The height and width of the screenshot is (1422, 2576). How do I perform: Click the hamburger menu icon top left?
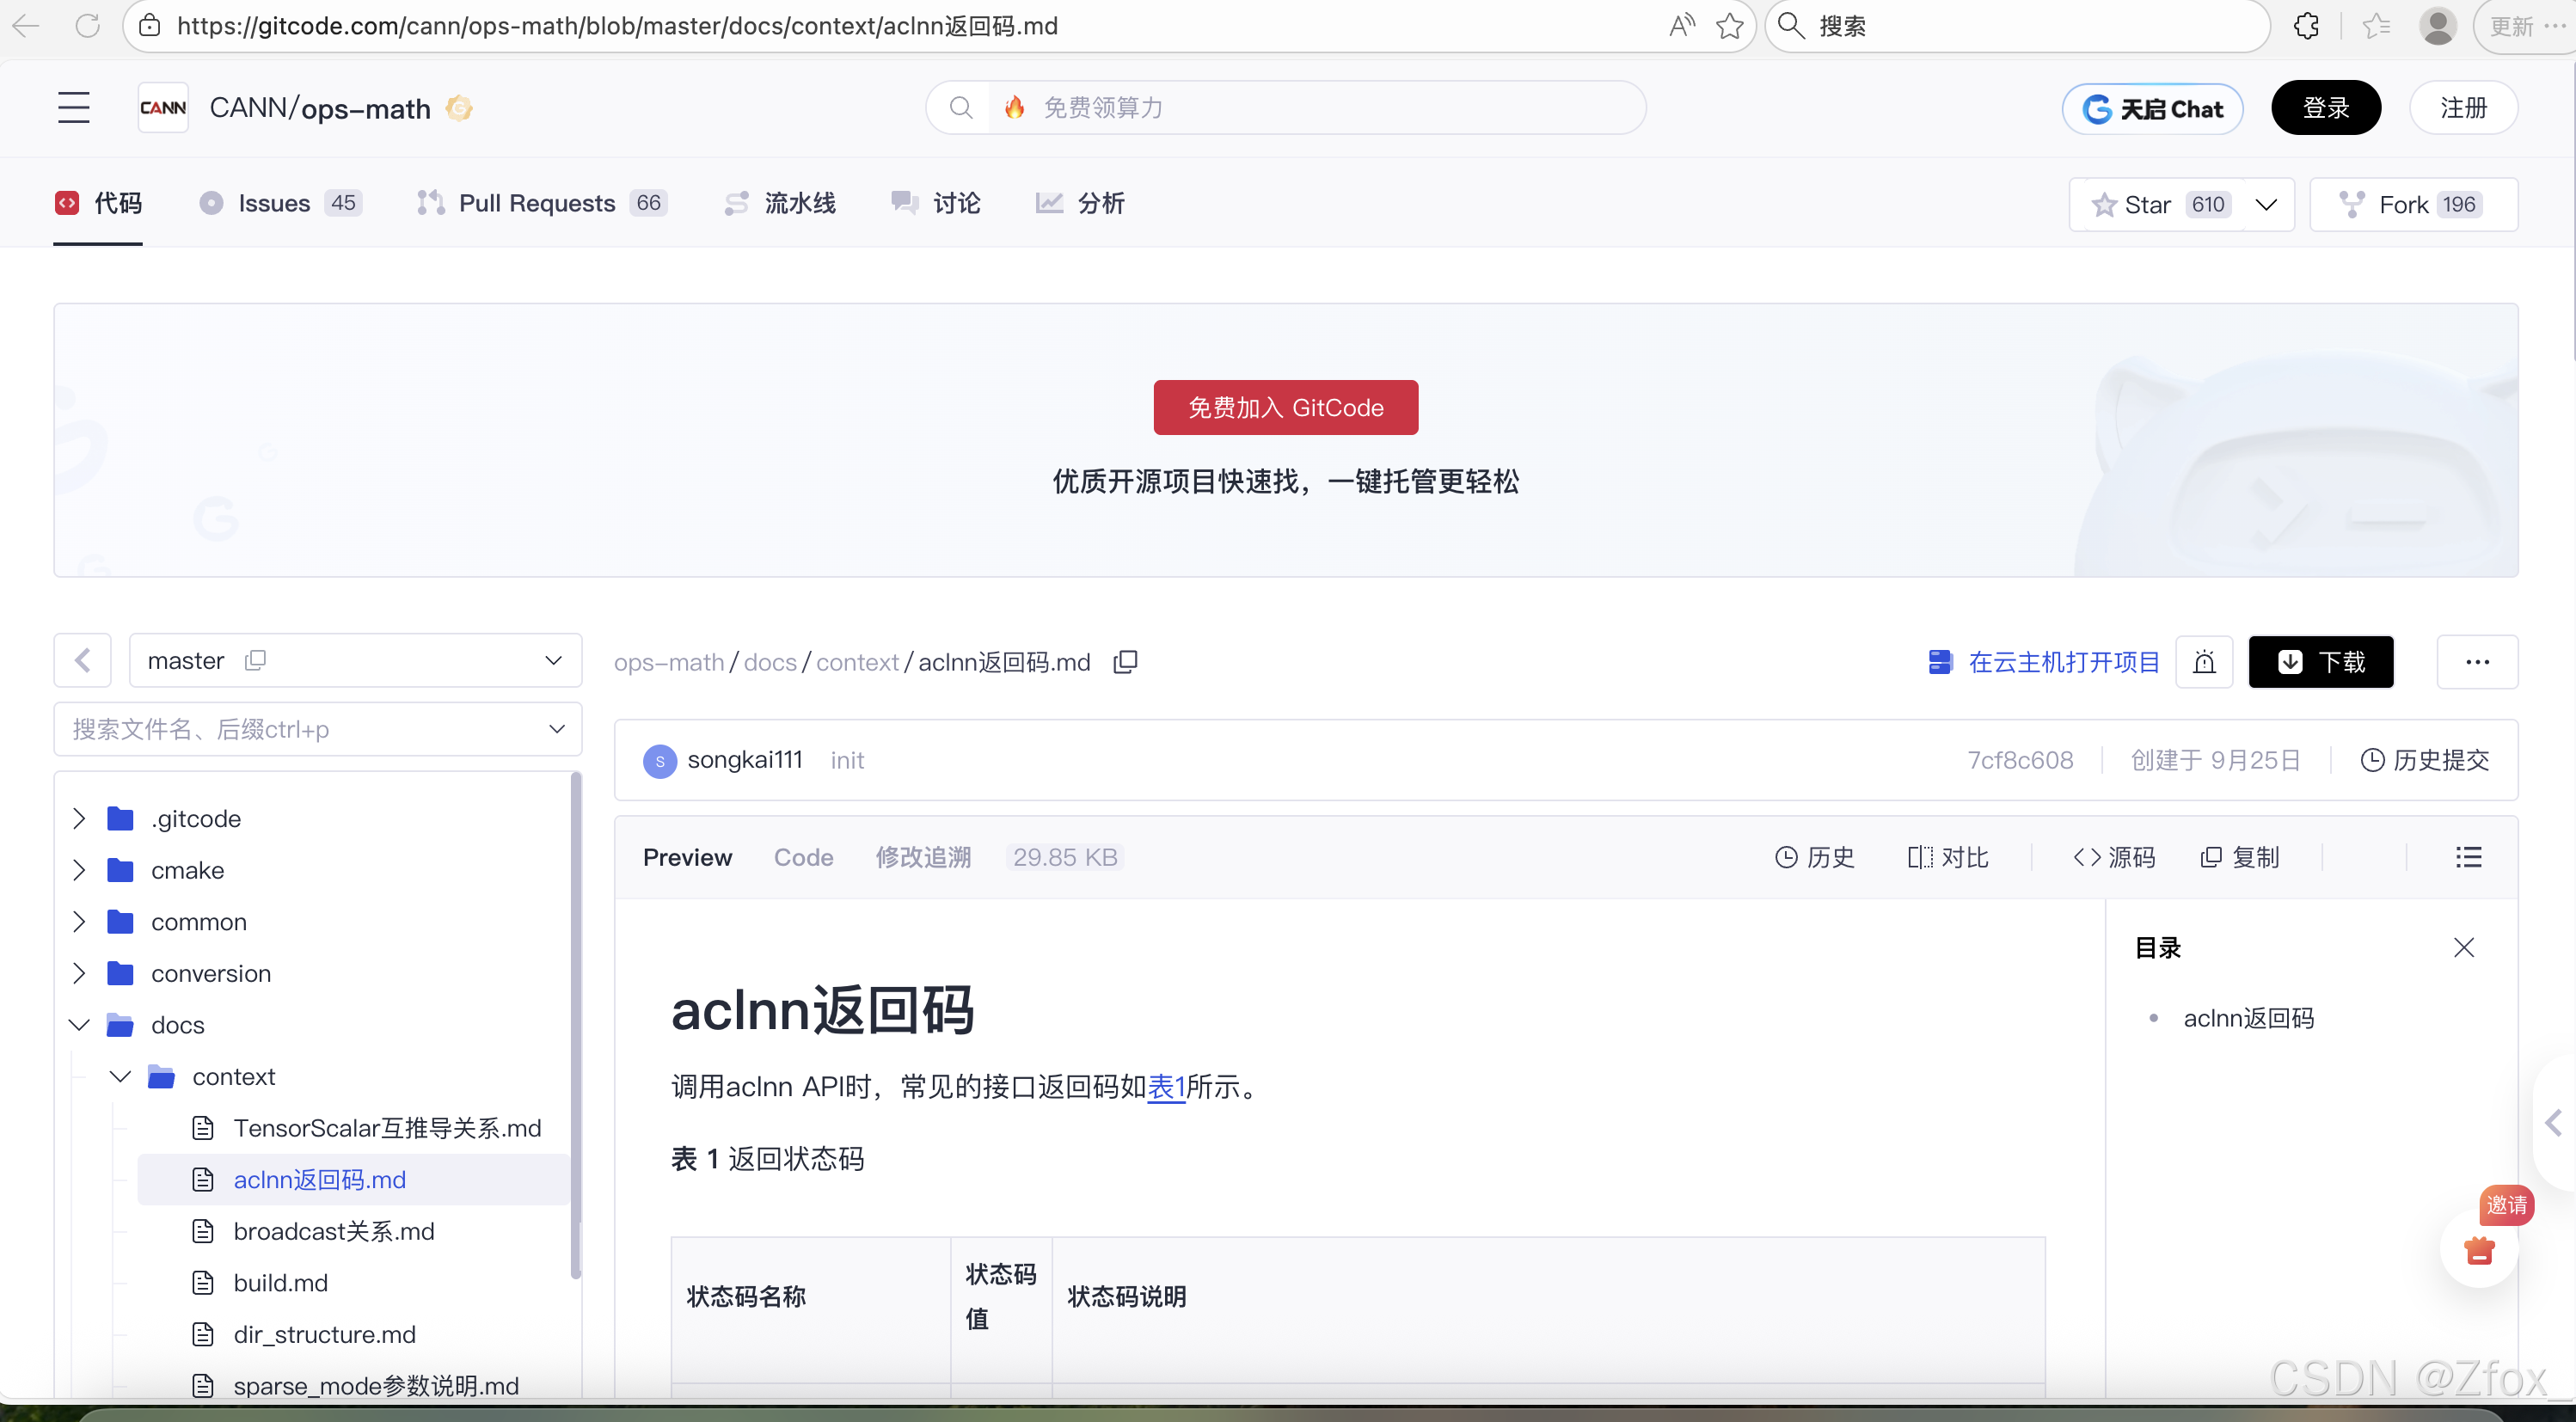coord(73,107)
